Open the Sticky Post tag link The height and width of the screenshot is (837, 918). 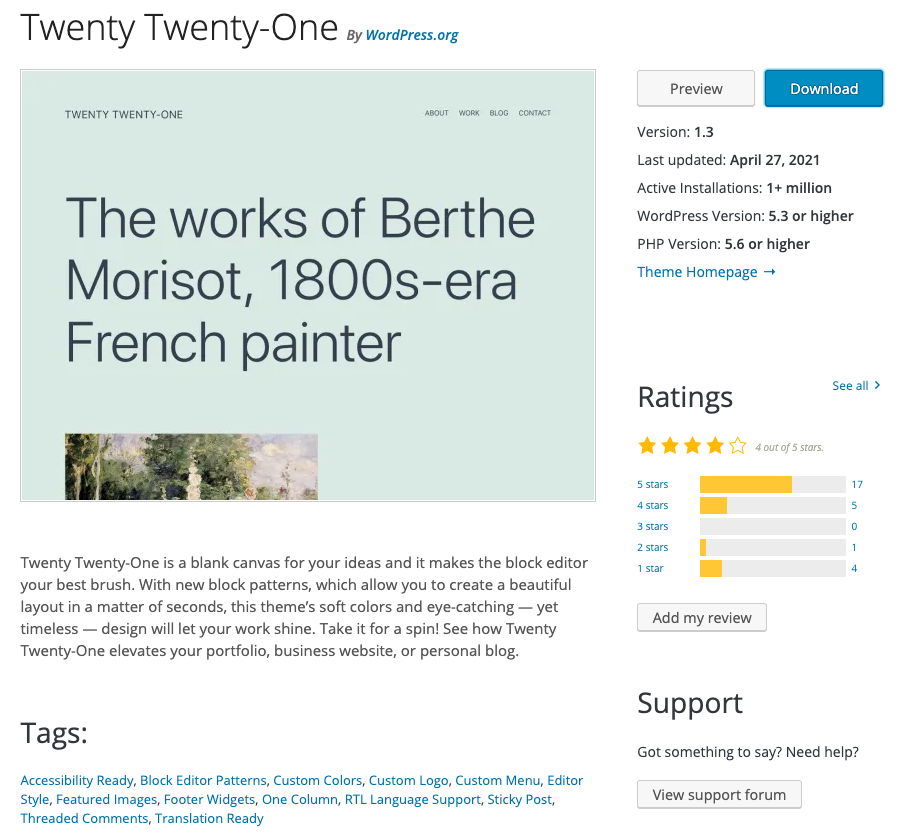pos(519,799)
